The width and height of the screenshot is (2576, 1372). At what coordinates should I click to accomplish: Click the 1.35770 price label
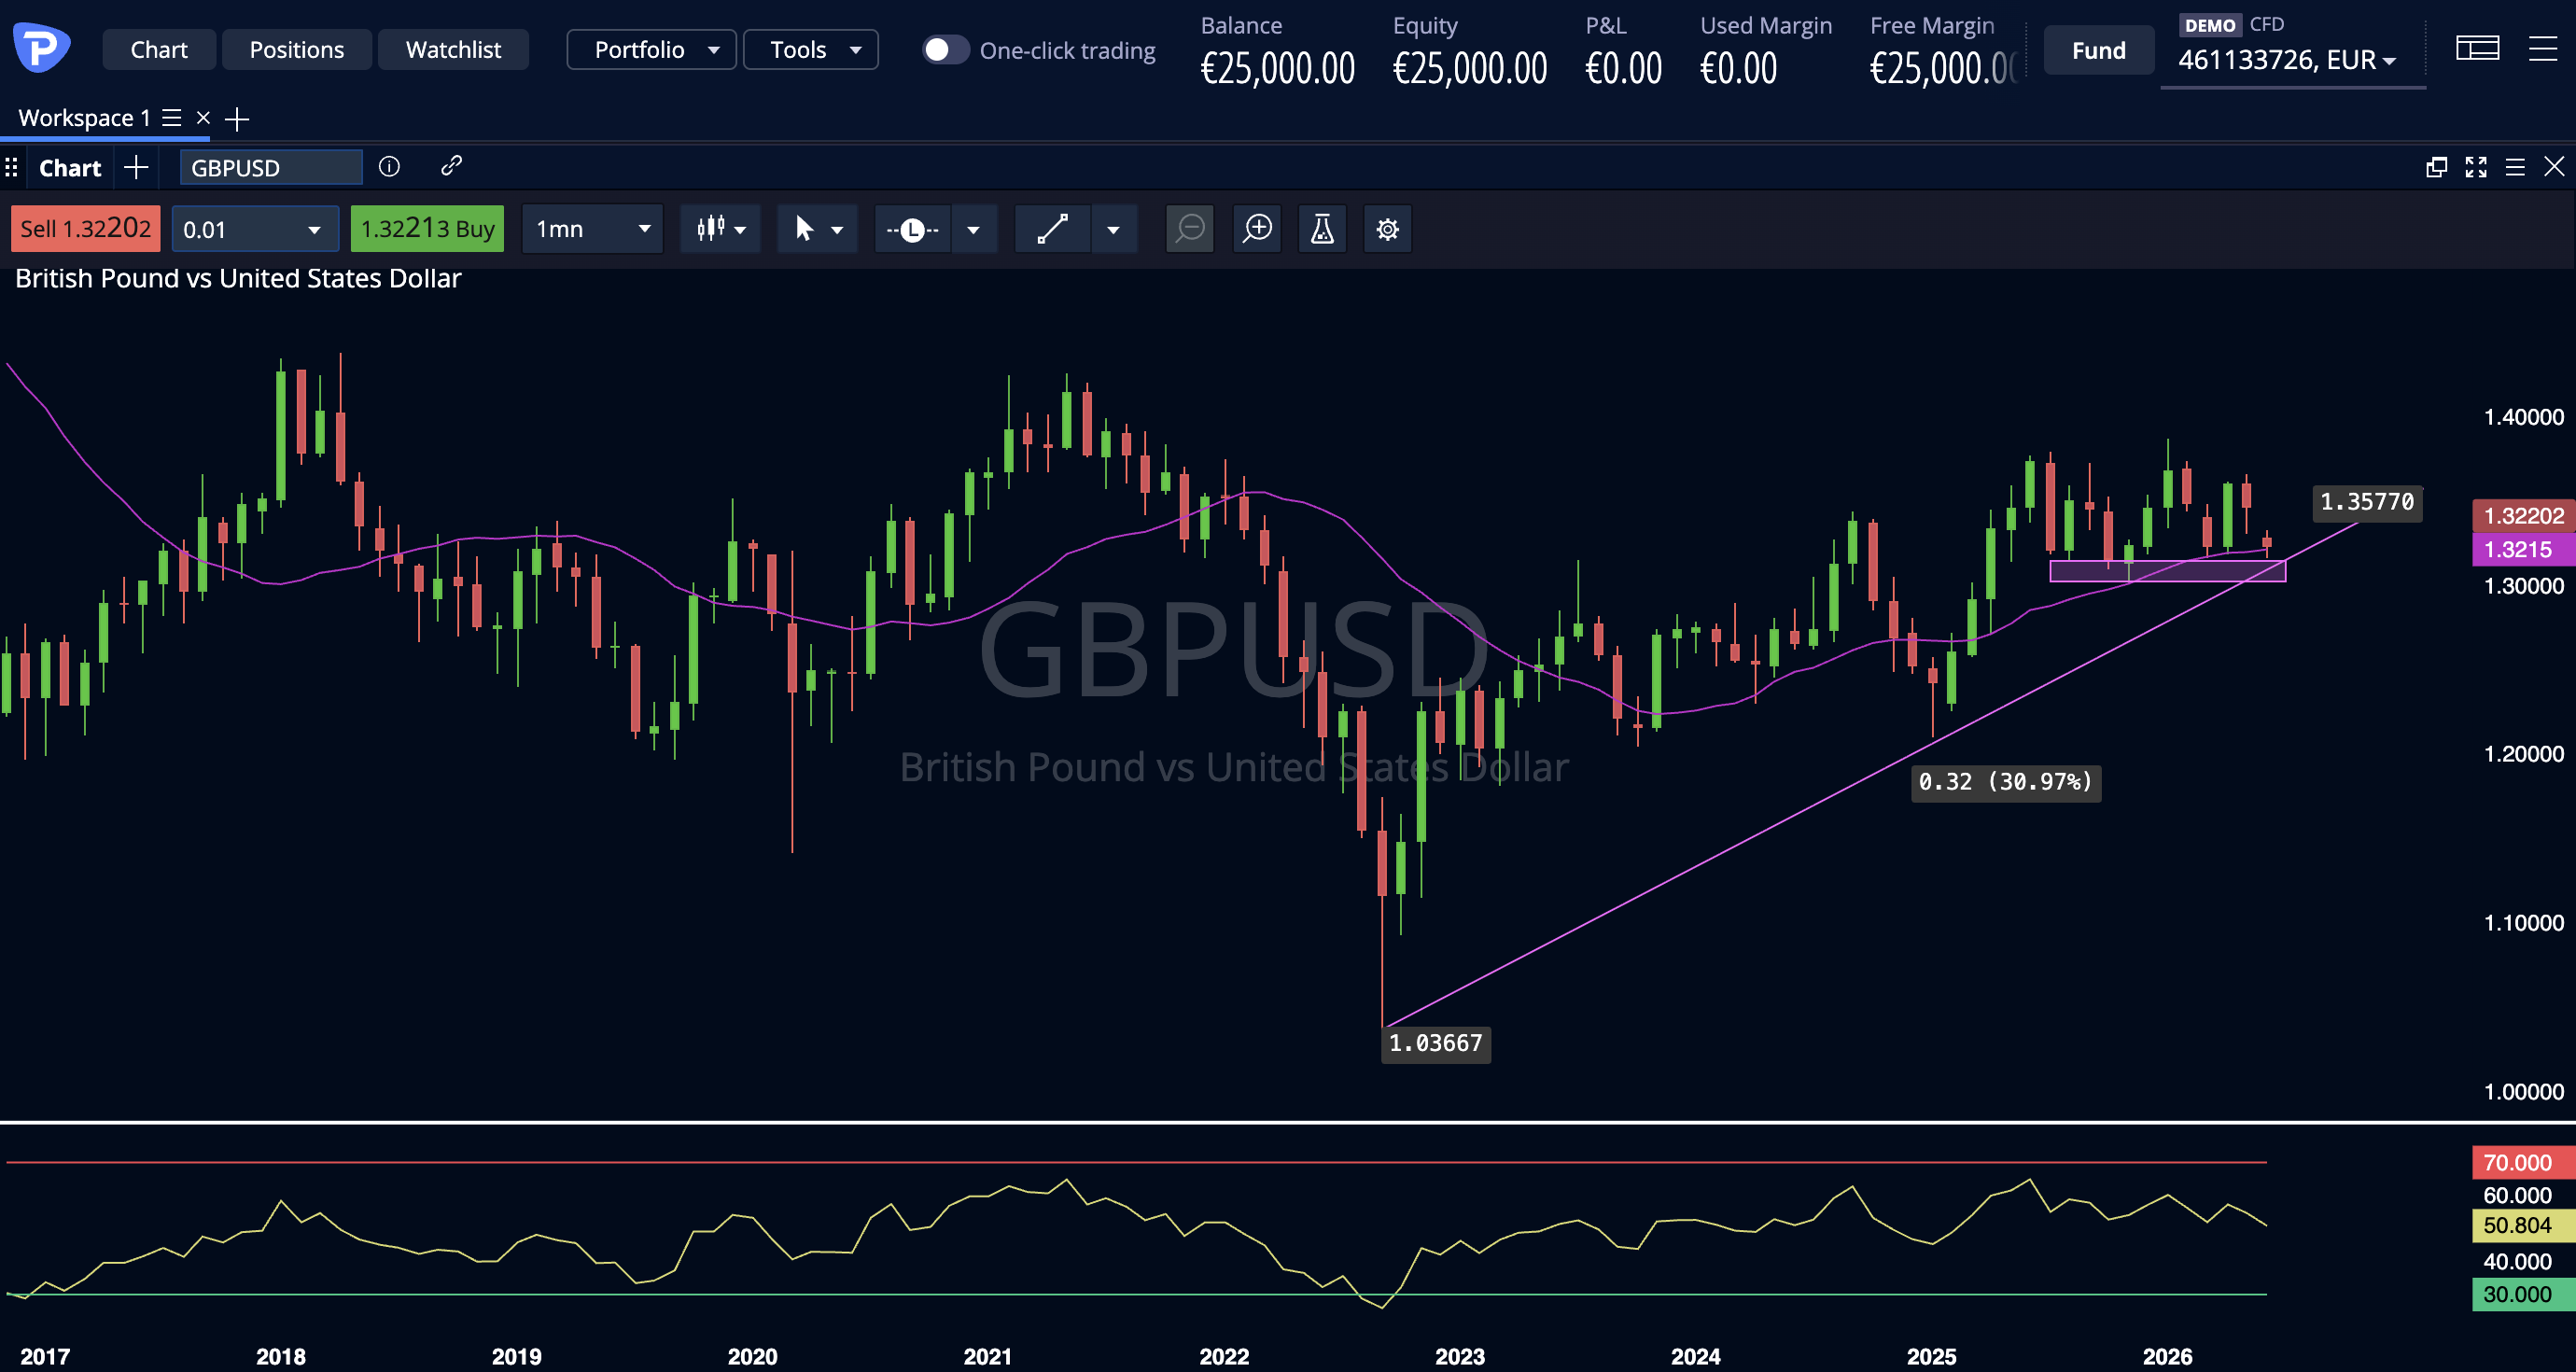(2366, 502)
